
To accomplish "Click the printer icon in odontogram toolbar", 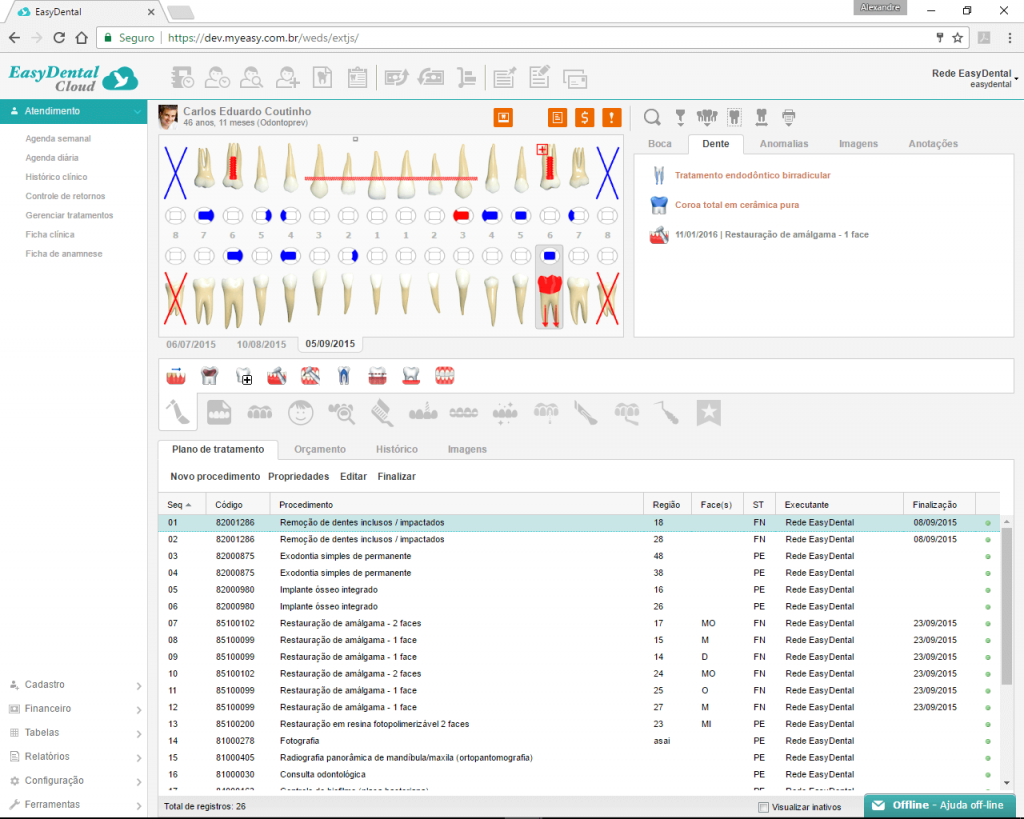I will [x=789, y=117].
